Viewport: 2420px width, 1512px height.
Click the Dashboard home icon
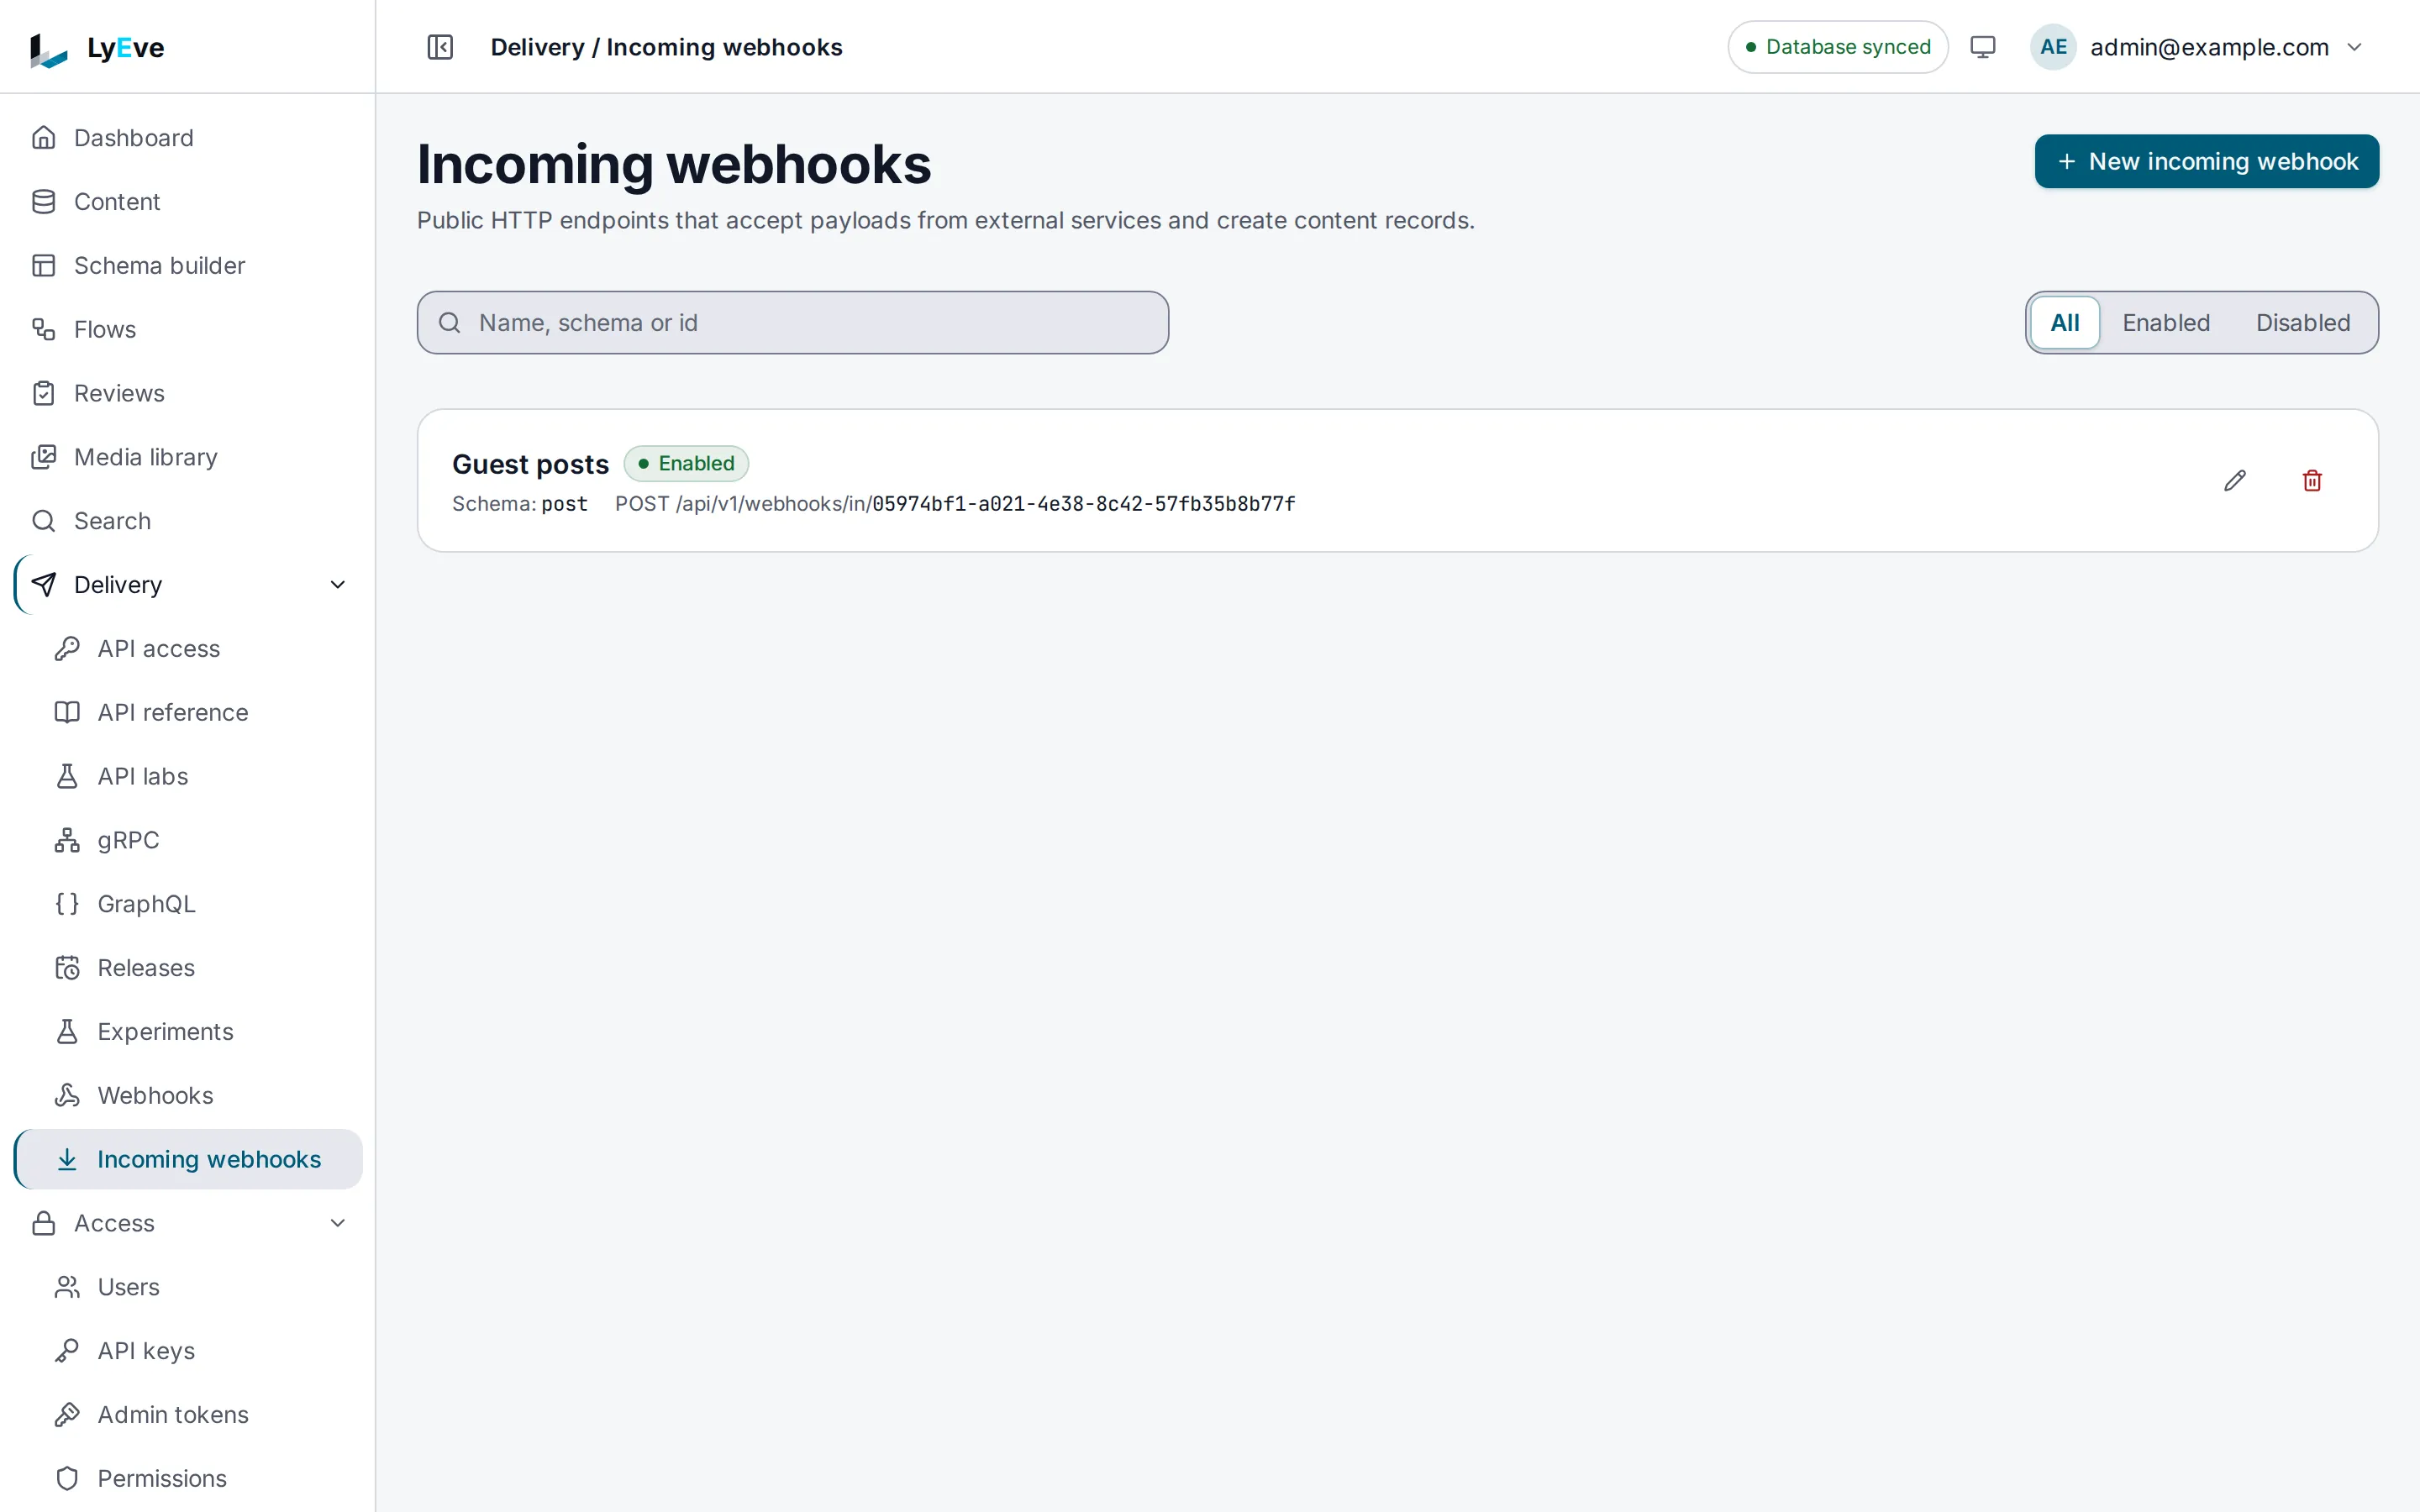[x=44, y=138]
